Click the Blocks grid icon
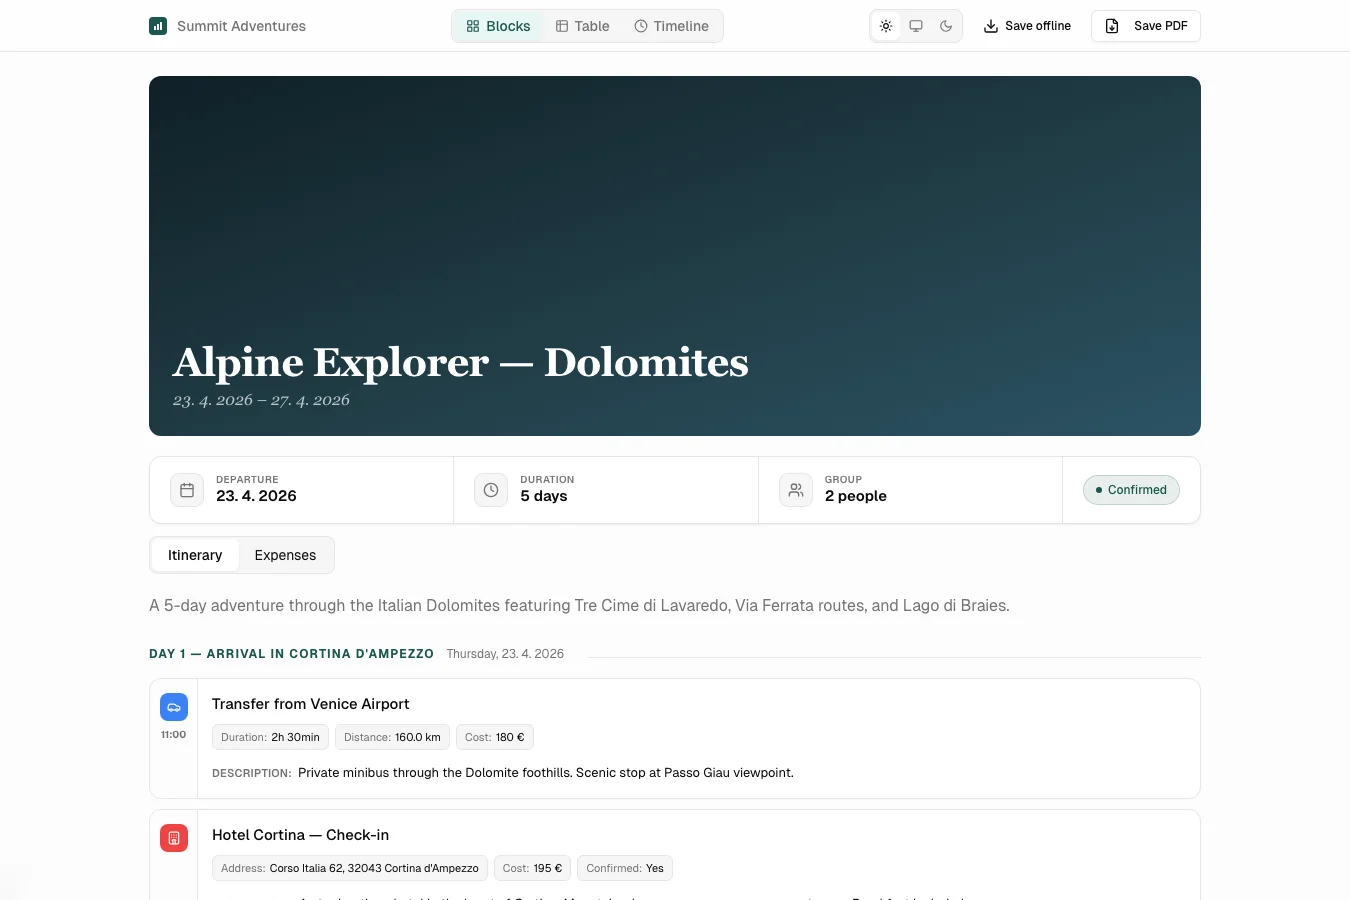1350x900 pixels. [473, 26]
